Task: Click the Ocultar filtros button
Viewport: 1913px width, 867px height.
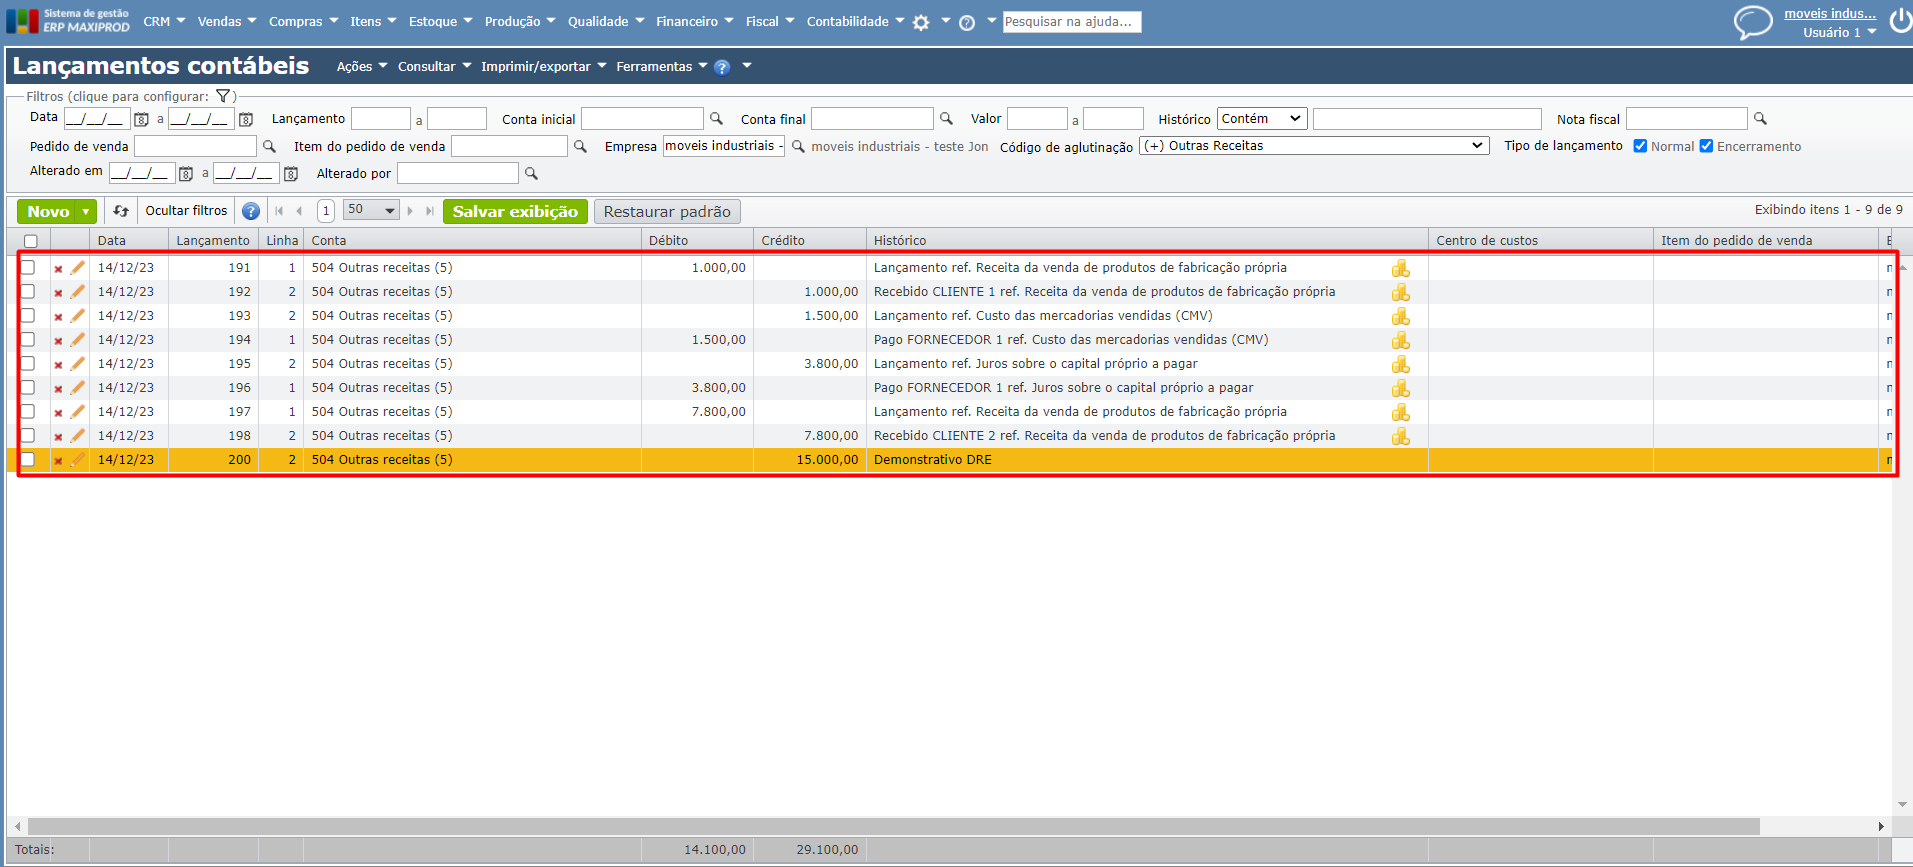Action: pyautogui.click(x=186, y=211)
